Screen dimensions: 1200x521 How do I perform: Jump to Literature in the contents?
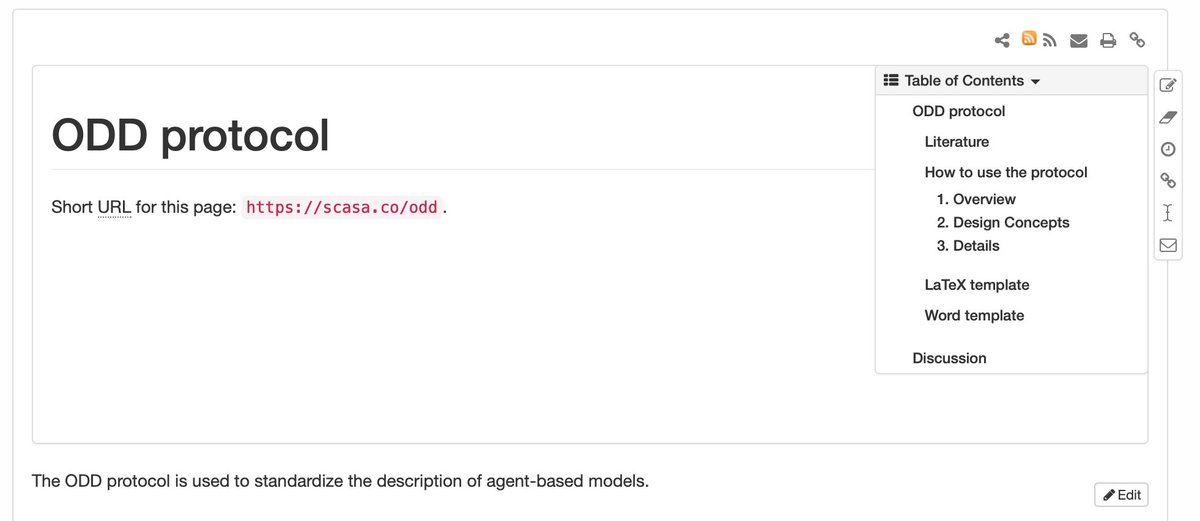(x=957, y=142)
